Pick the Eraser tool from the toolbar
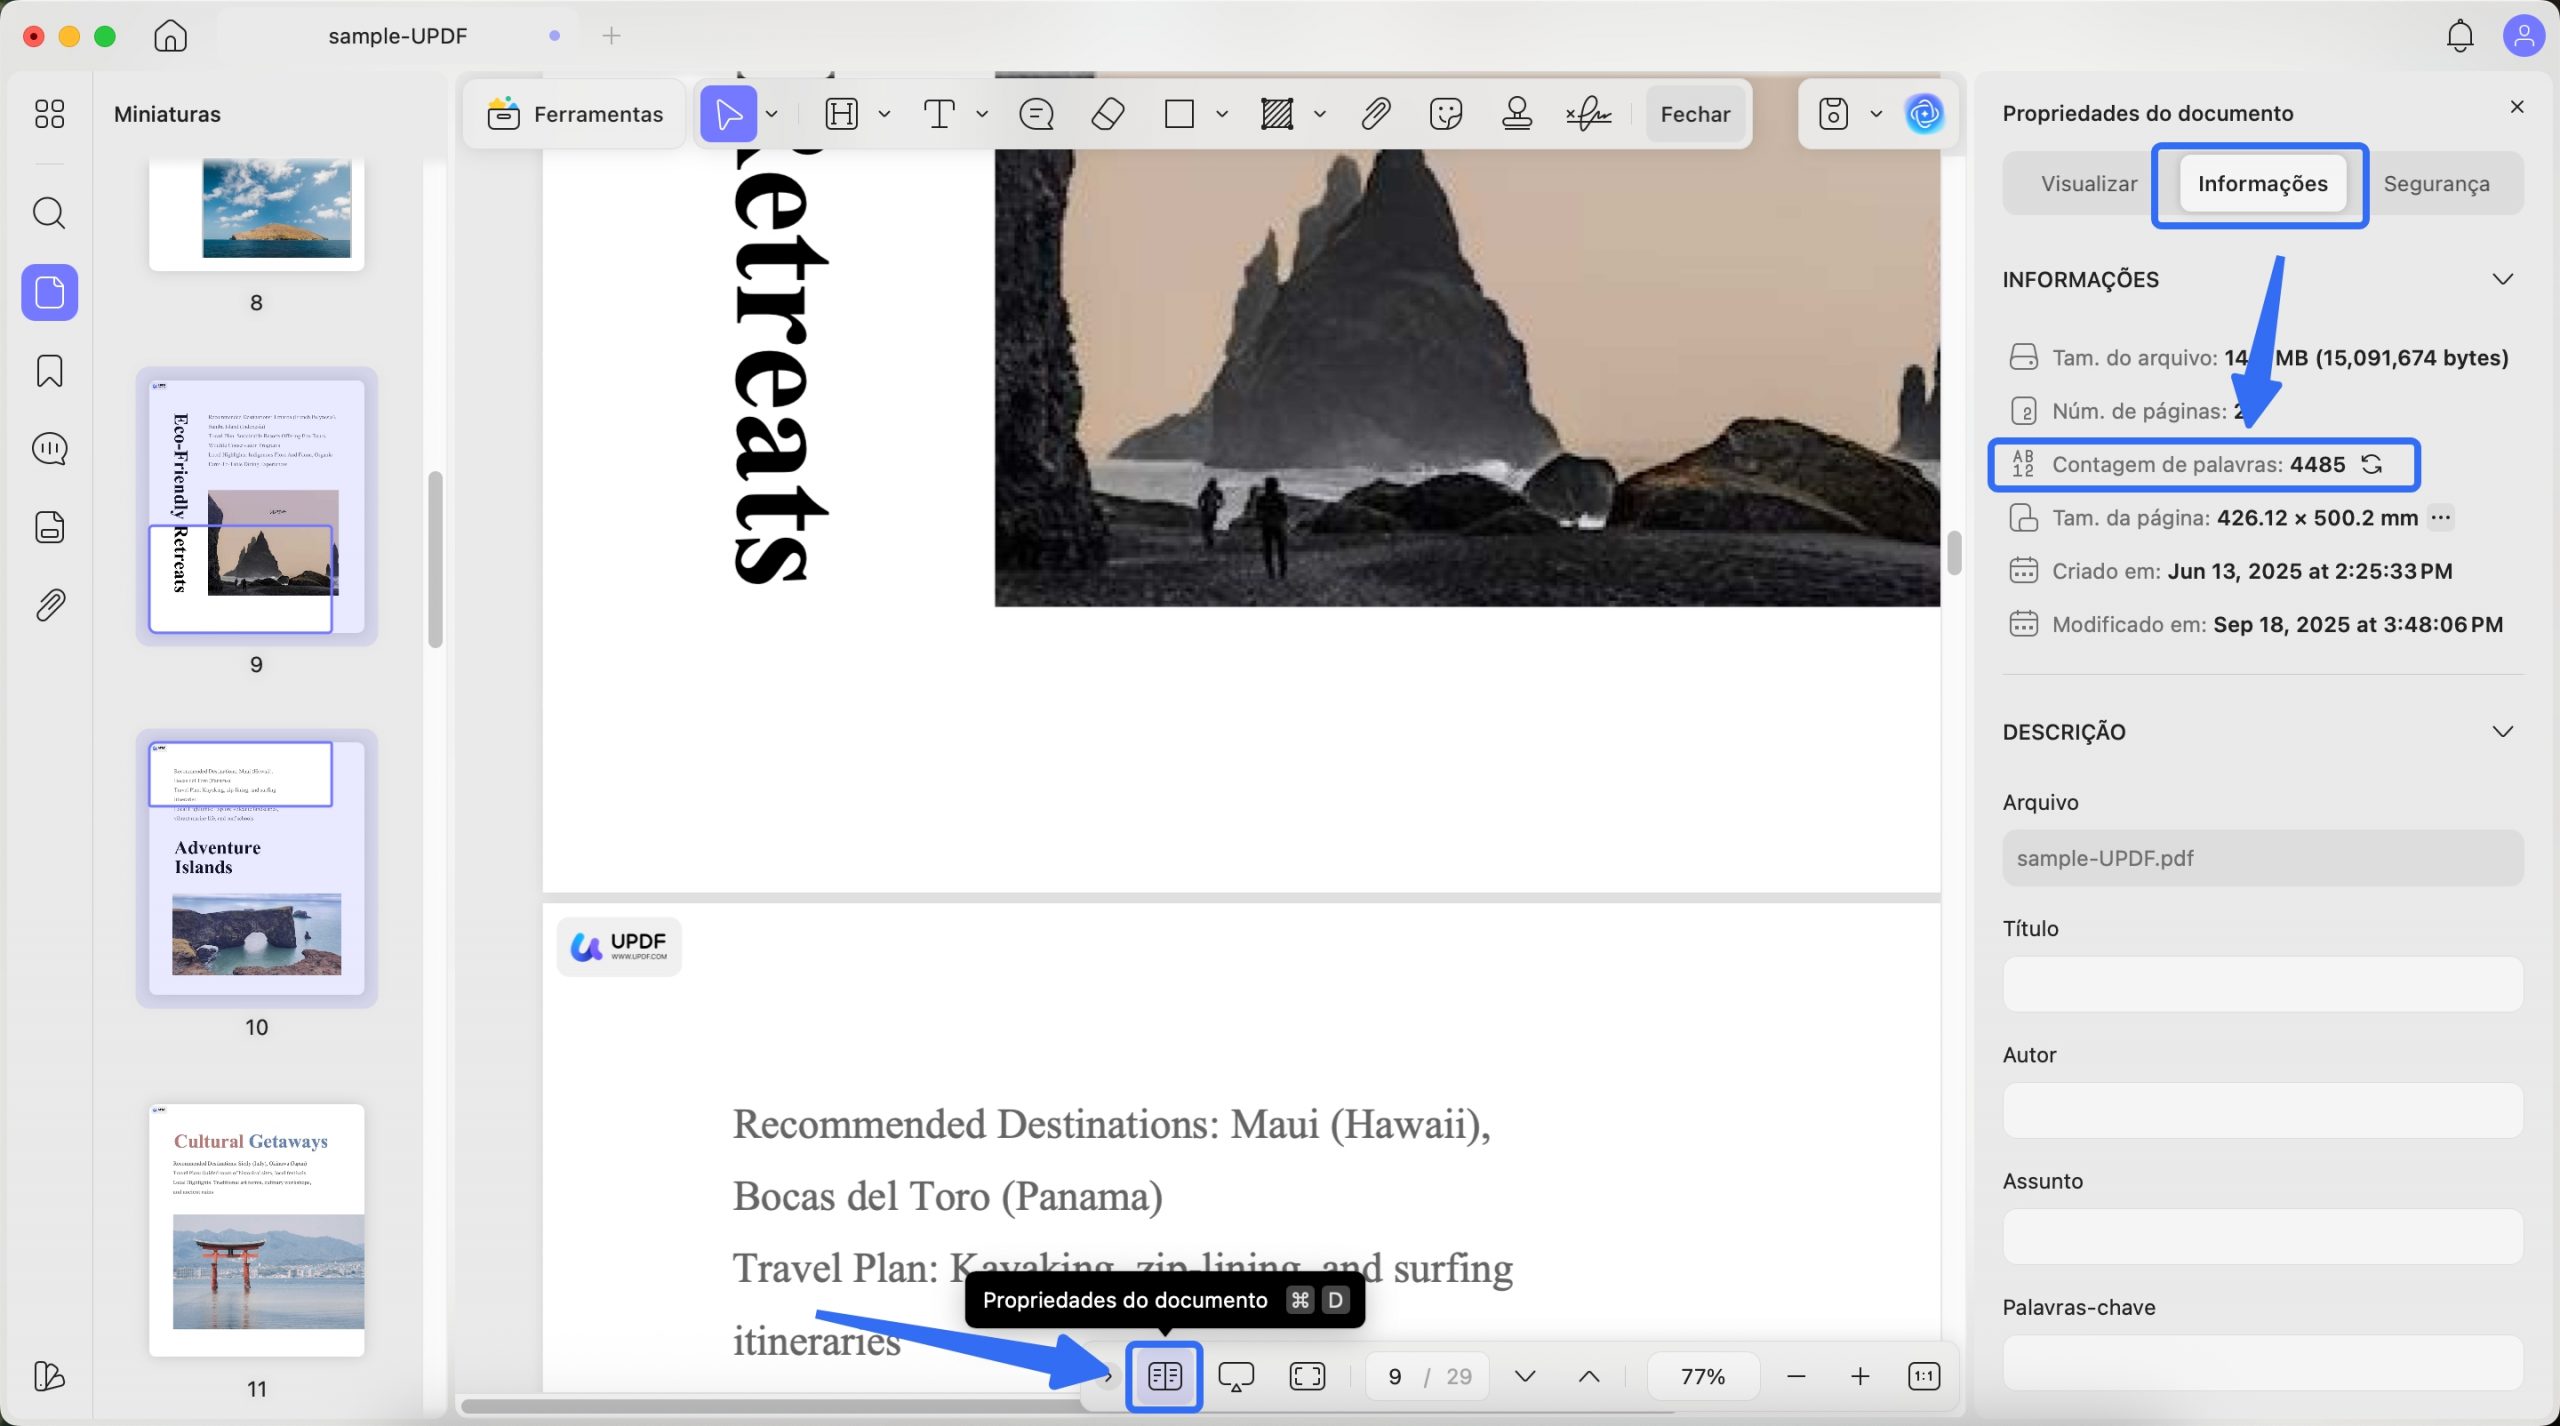Image resolution: width=2560 pixels, height=1426 pixels. point(1106,114)
